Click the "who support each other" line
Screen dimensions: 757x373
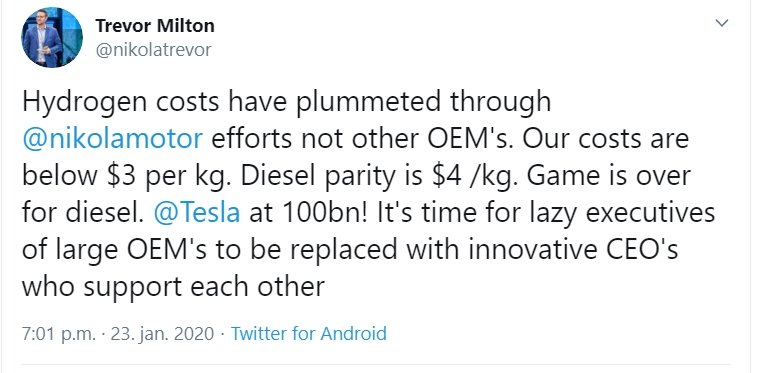173,287
